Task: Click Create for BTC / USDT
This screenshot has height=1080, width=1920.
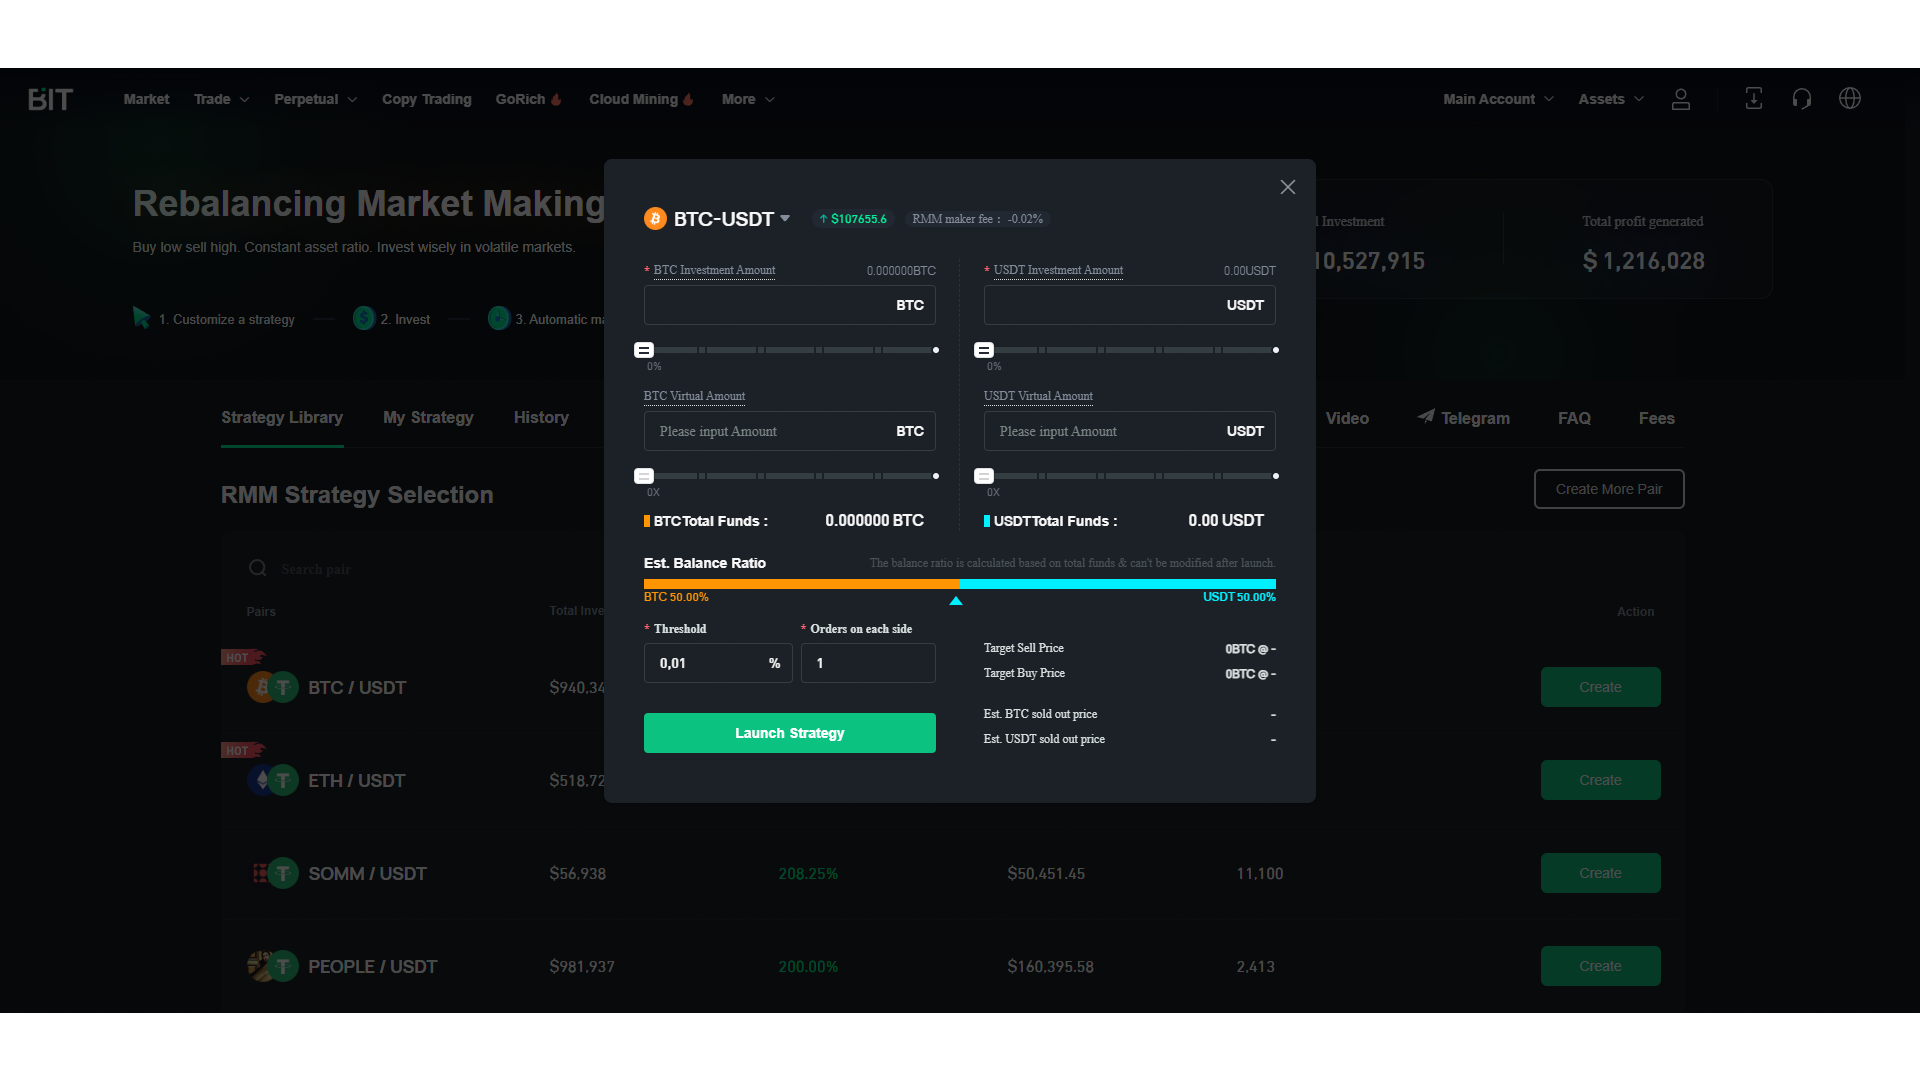Action: [x=1600, y=687]
